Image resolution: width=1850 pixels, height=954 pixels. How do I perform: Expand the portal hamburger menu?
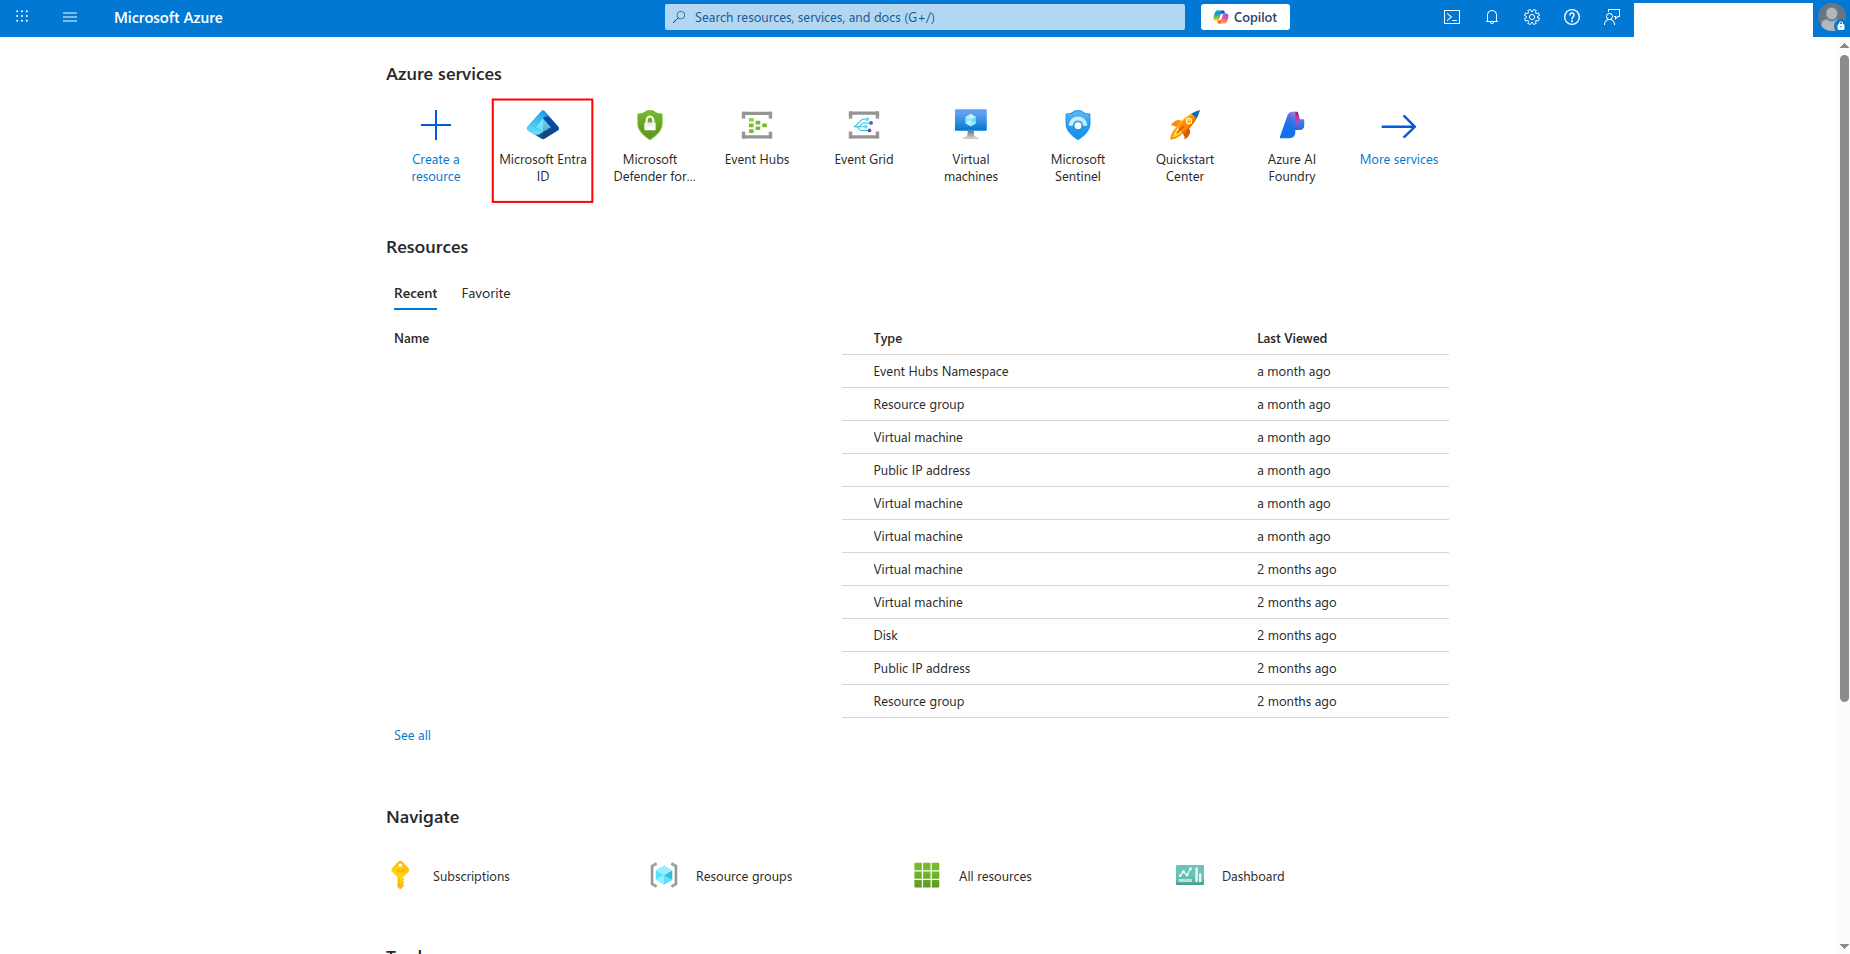click(70, 17)
